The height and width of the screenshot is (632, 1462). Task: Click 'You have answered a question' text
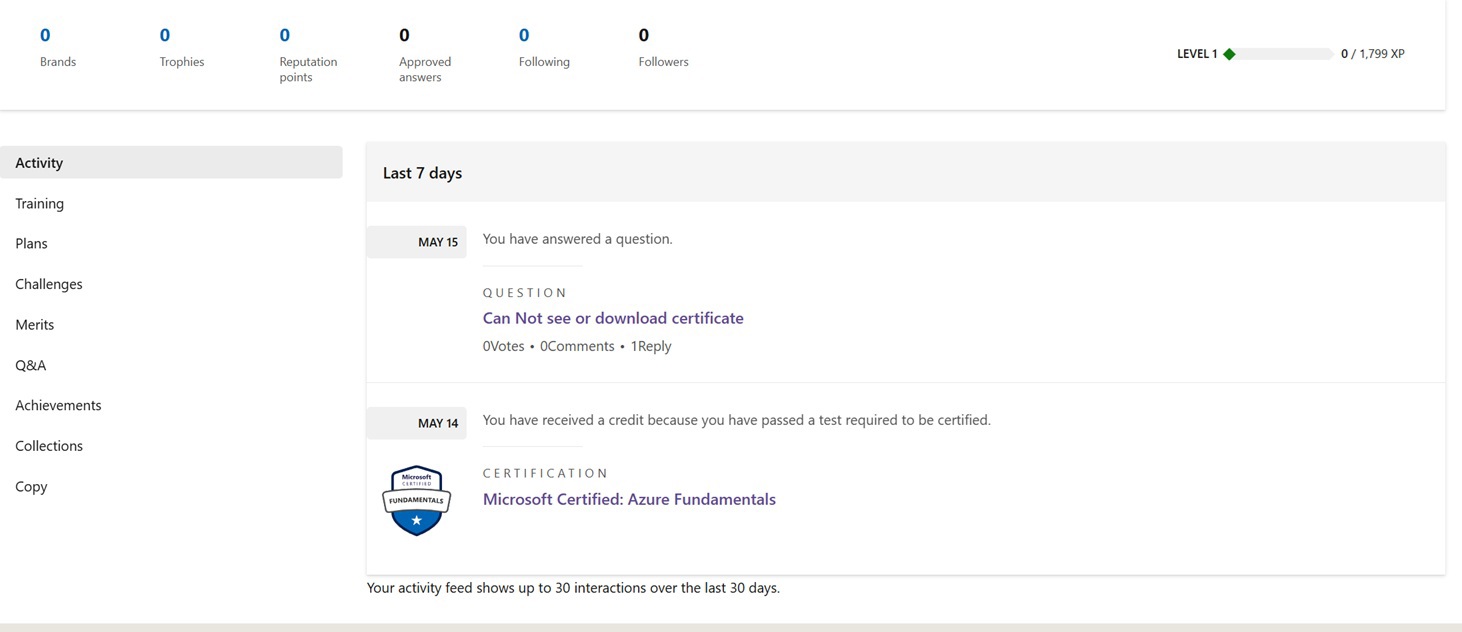pyautogui.click(x=578, y=239)
